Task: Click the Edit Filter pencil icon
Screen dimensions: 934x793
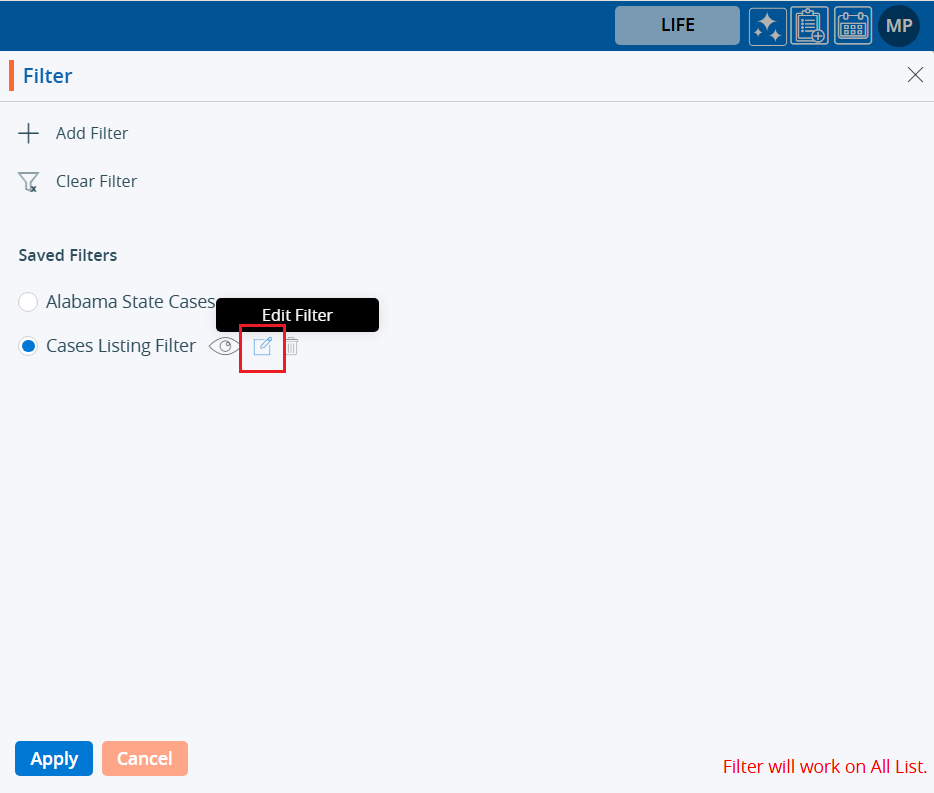Action: pos(262,347)
